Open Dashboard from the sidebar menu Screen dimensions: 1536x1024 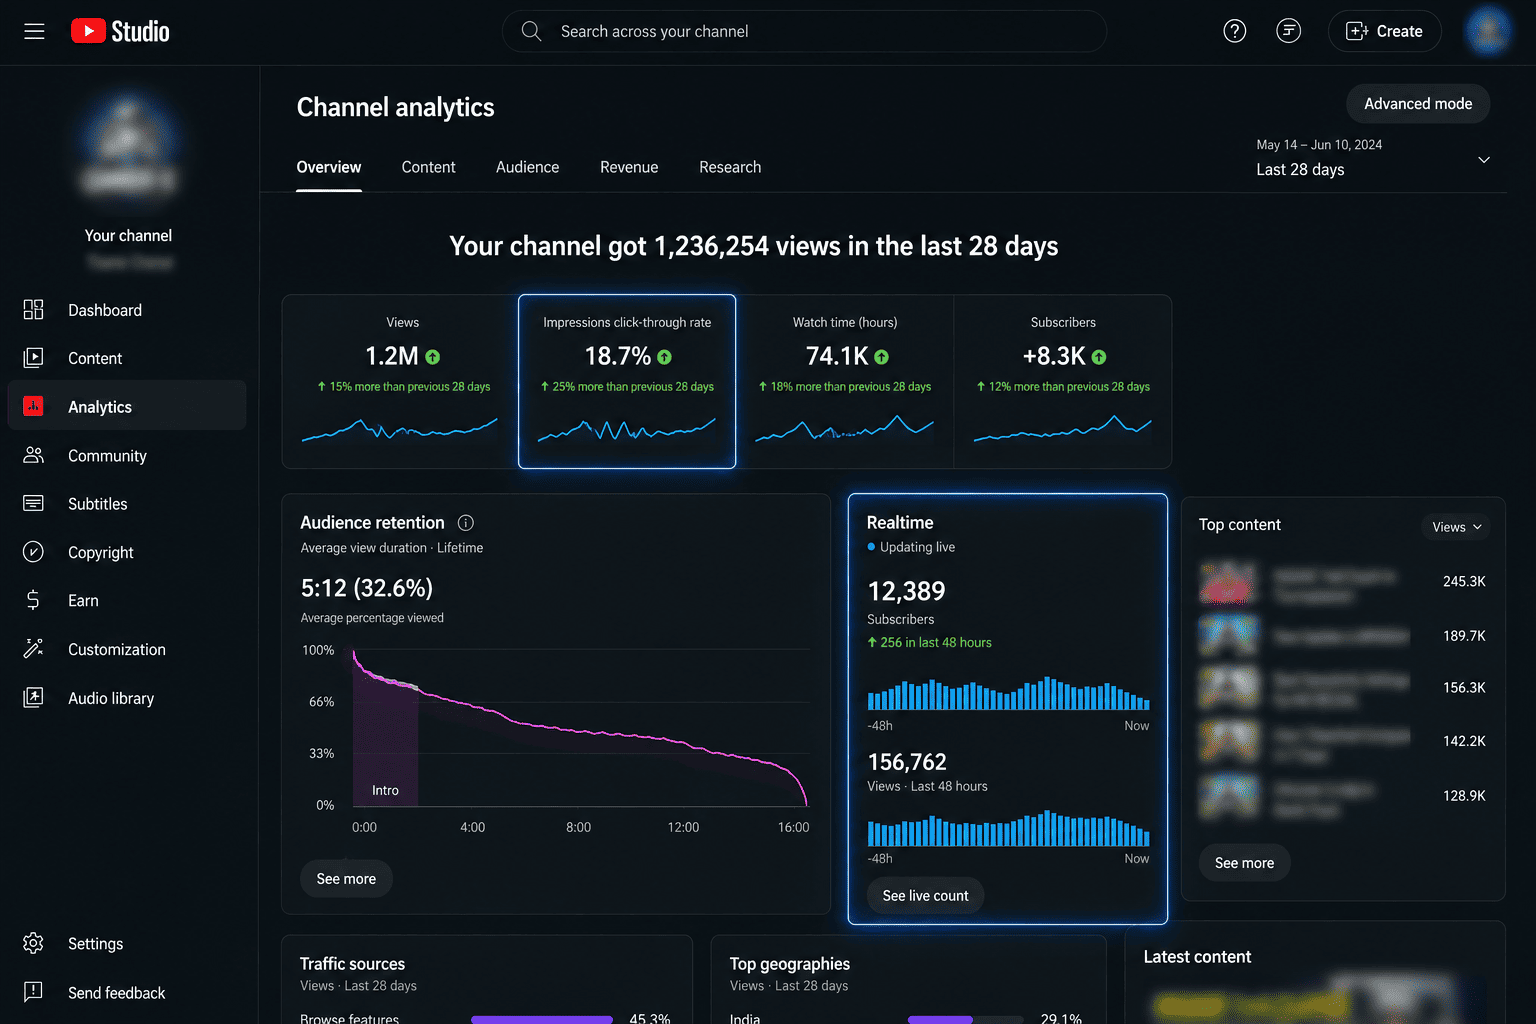127,310
